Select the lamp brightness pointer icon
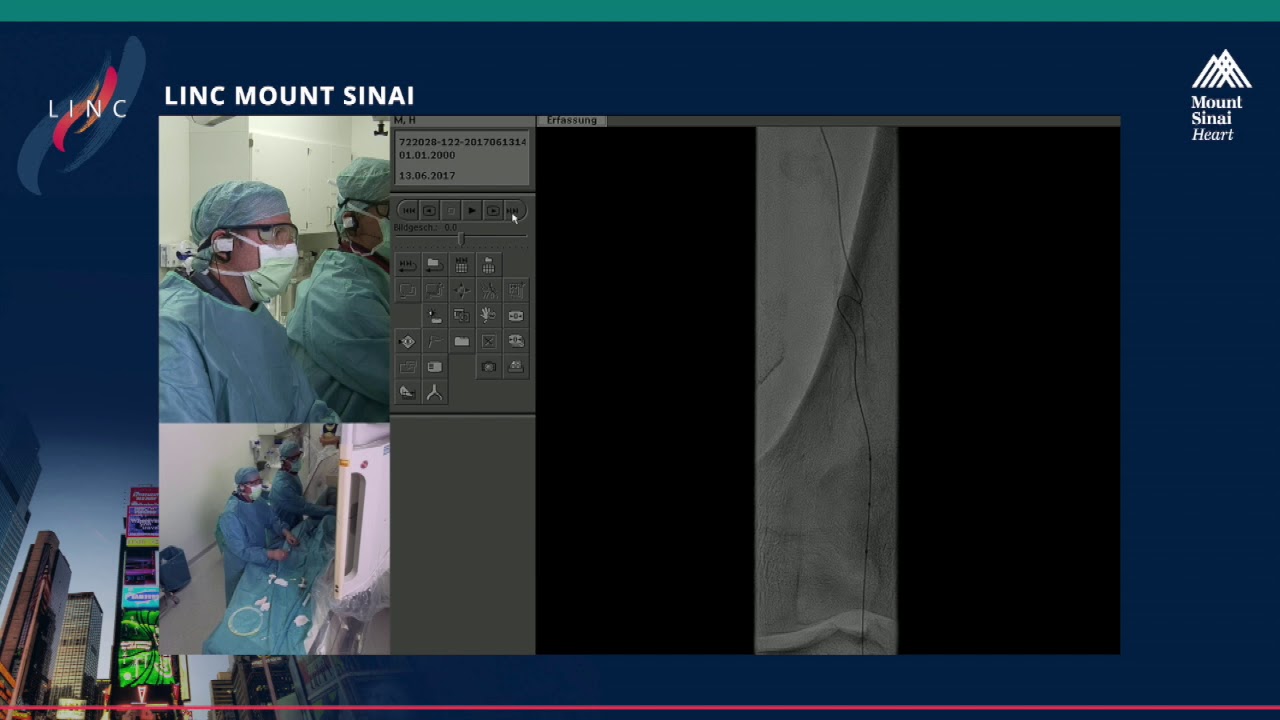1280x720 pixels. point(435,315)
